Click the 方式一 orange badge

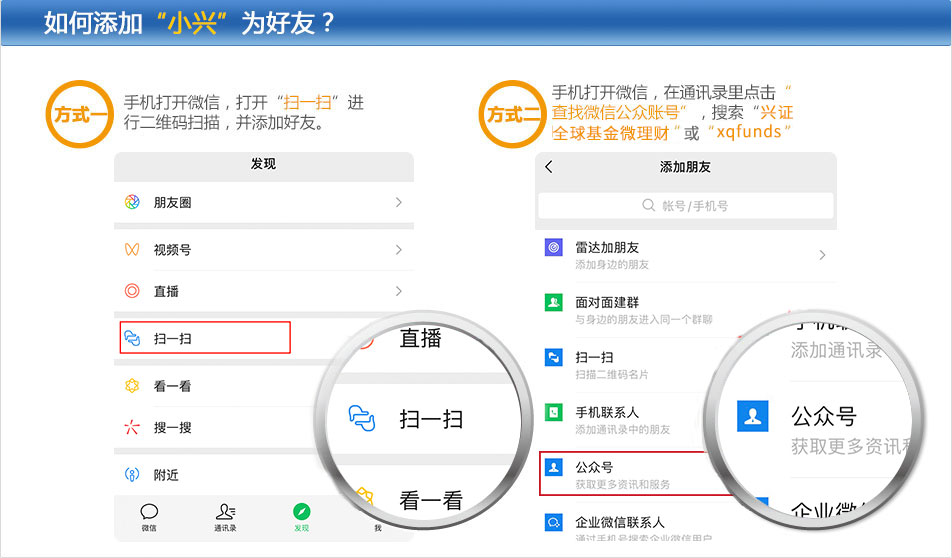80,114
